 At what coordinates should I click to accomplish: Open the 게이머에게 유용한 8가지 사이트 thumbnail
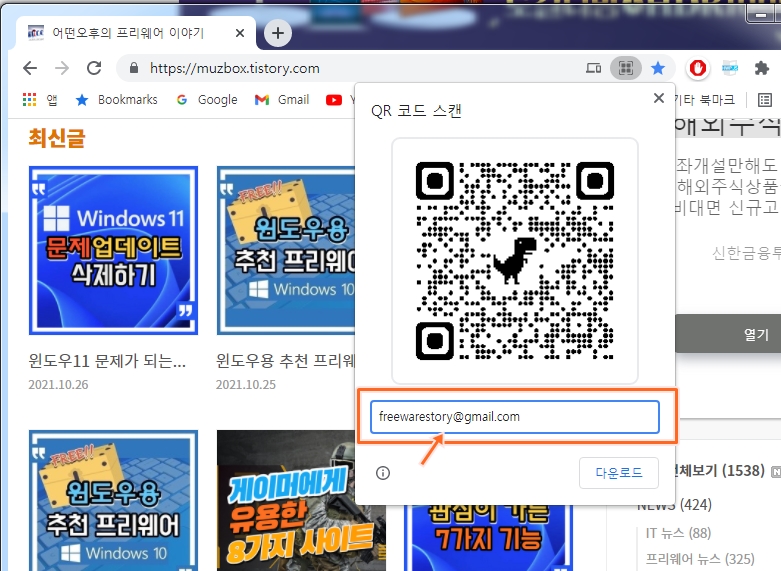[x=301, y=500]
